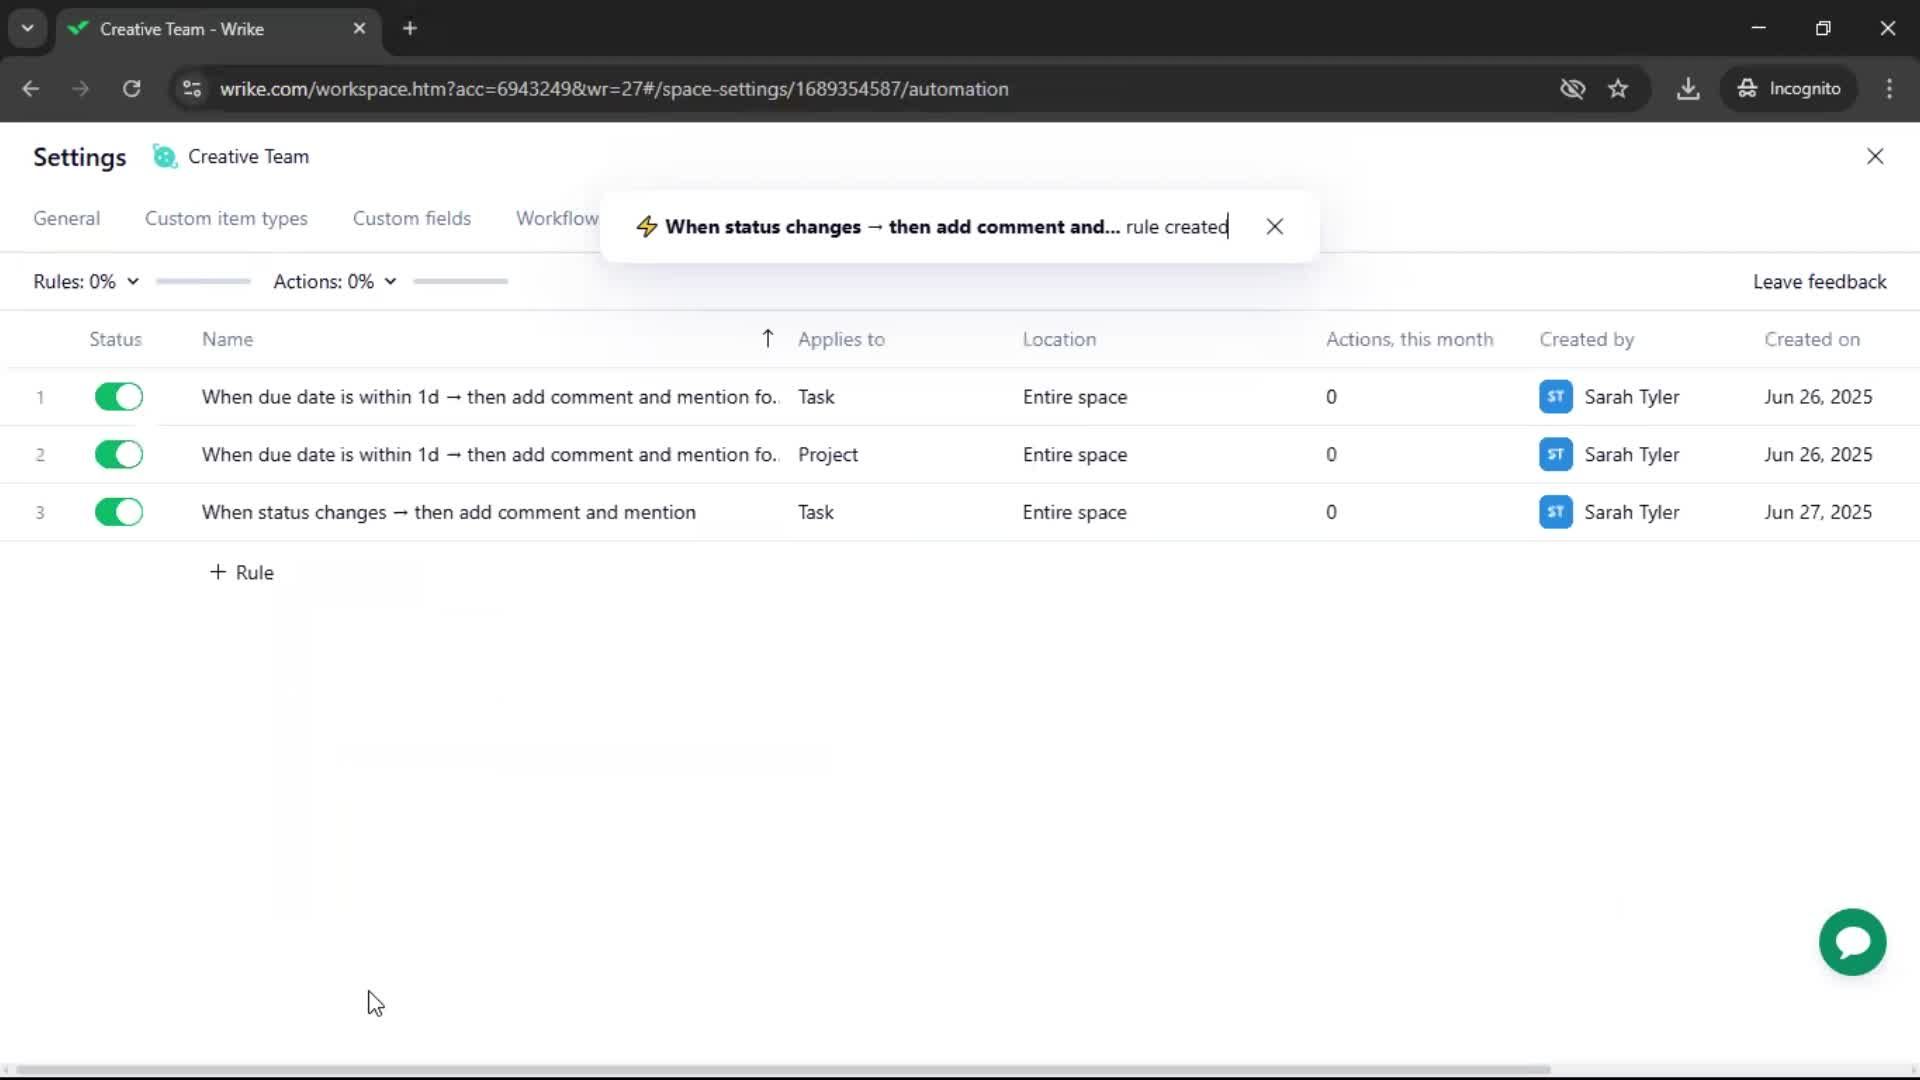
Task: Click Creative Team space name in header
Action: (248, 157)
